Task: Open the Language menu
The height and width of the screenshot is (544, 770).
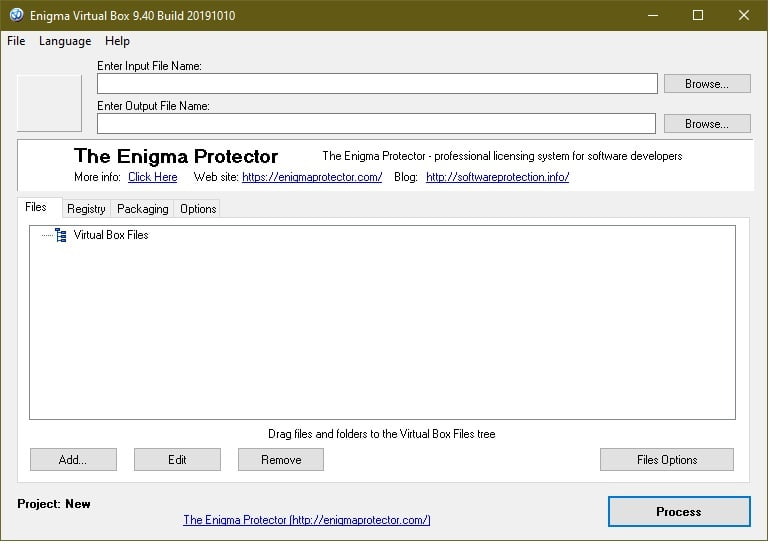Action: coord(65,41)
